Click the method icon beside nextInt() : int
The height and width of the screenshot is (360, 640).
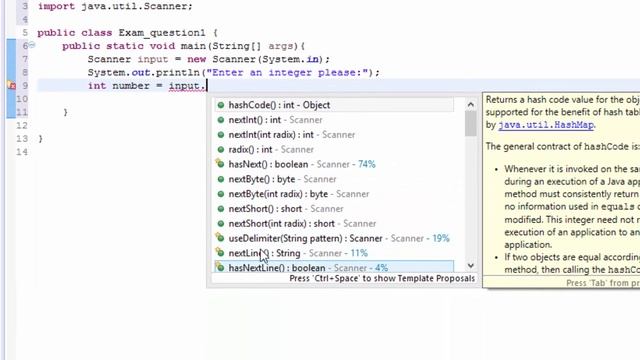pos(221,120)
